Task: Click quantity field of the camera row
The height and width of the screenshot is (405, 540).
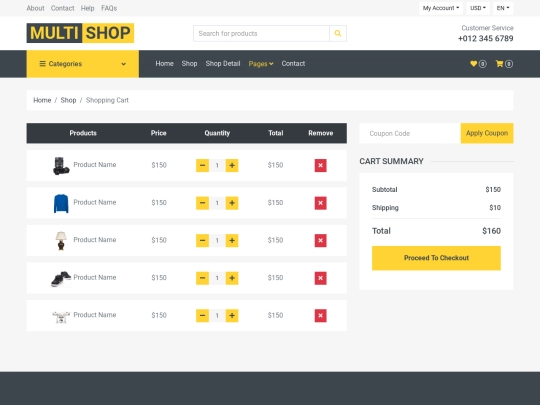Action: coord(217,165)
